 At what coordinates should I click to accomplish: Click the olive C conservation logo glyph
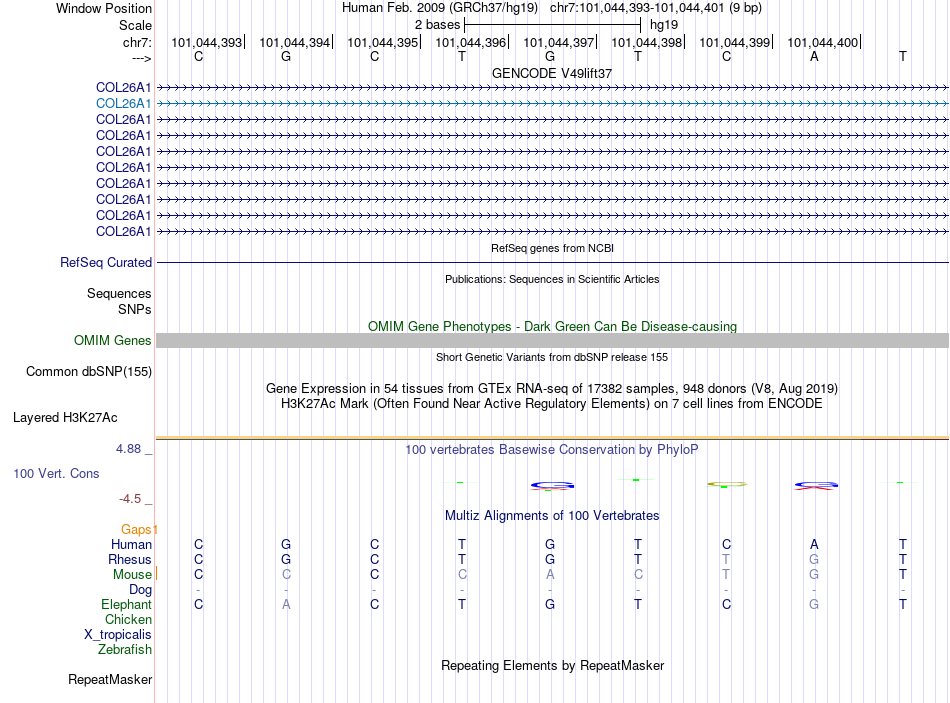(727, 484)
